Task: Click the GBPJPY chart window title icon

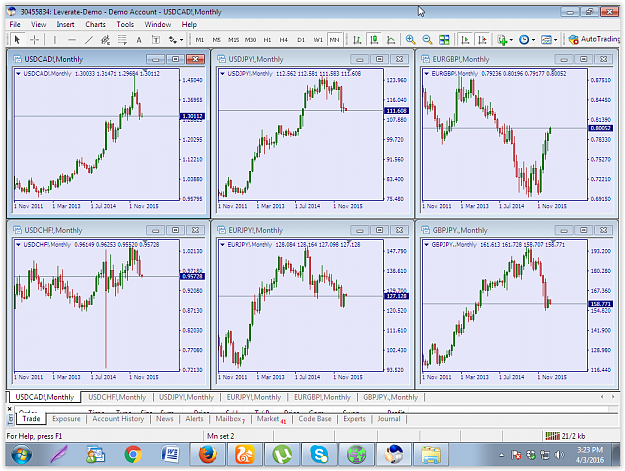Action: 426,230
